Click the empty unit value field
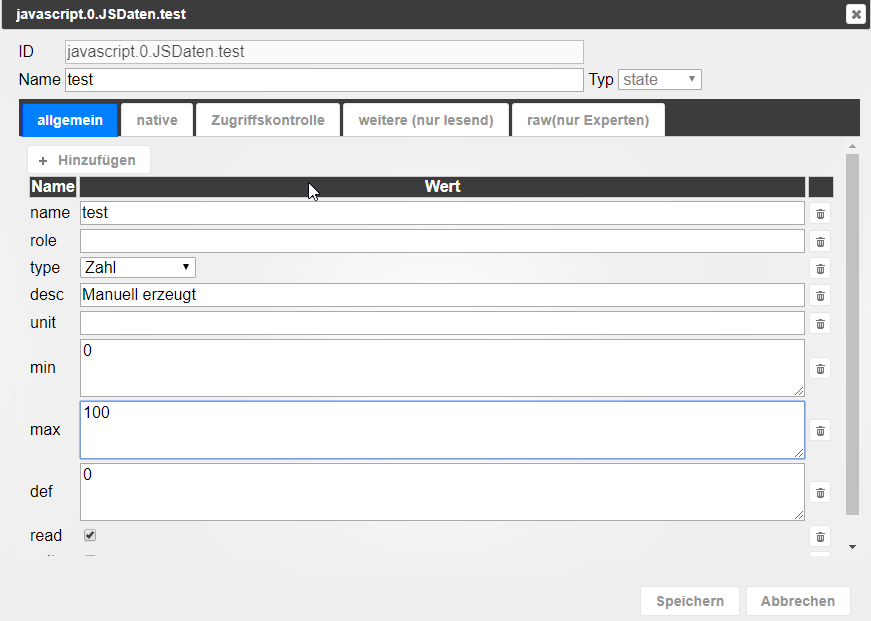 (x=442, y=323)
